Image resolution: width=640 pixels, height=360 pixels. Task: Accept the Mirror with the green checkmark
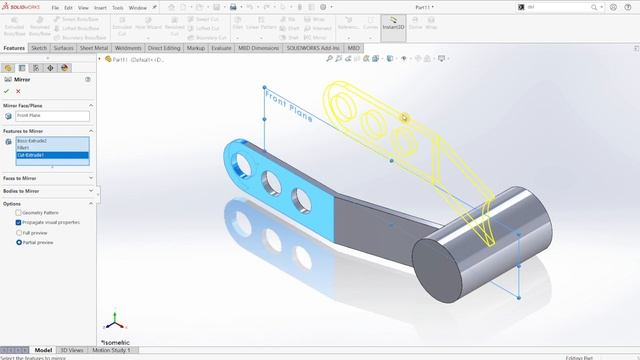click(6, 91)
